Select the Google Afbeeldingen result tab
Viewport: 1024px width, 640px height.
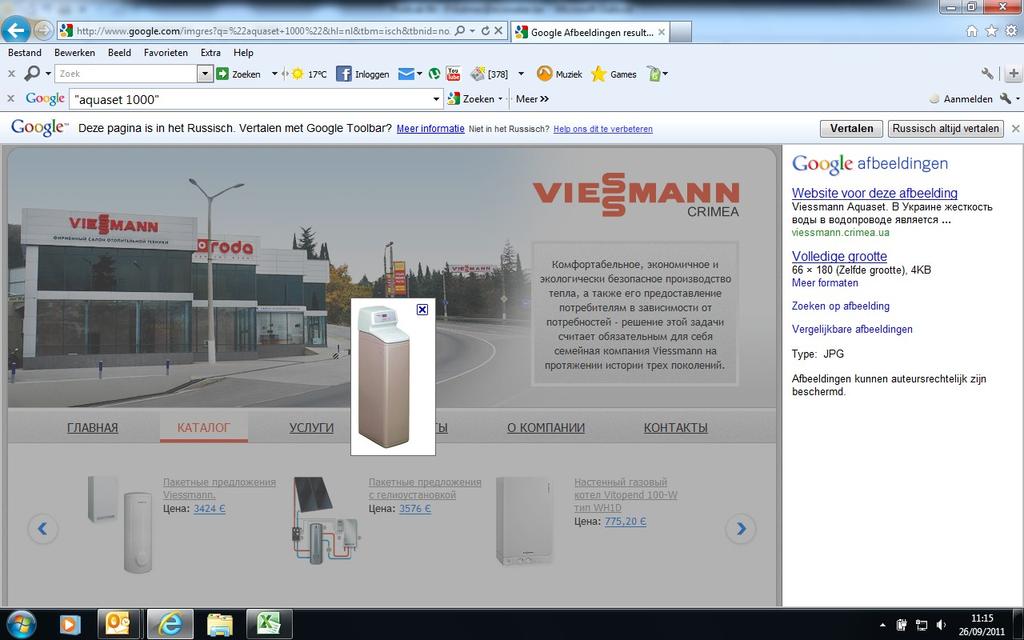tap(590, 31)
